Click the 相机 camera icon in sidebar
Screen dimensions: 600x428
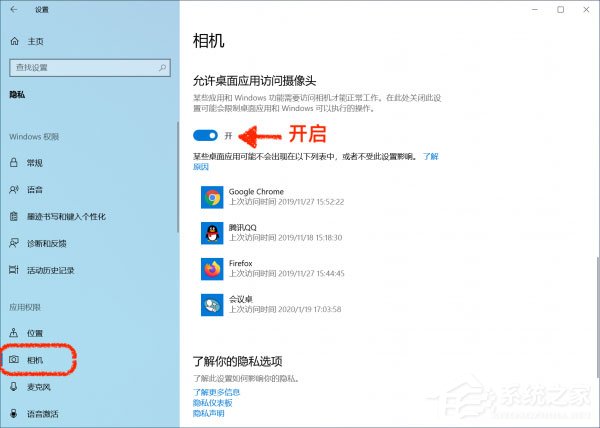[x=14, y=359]
